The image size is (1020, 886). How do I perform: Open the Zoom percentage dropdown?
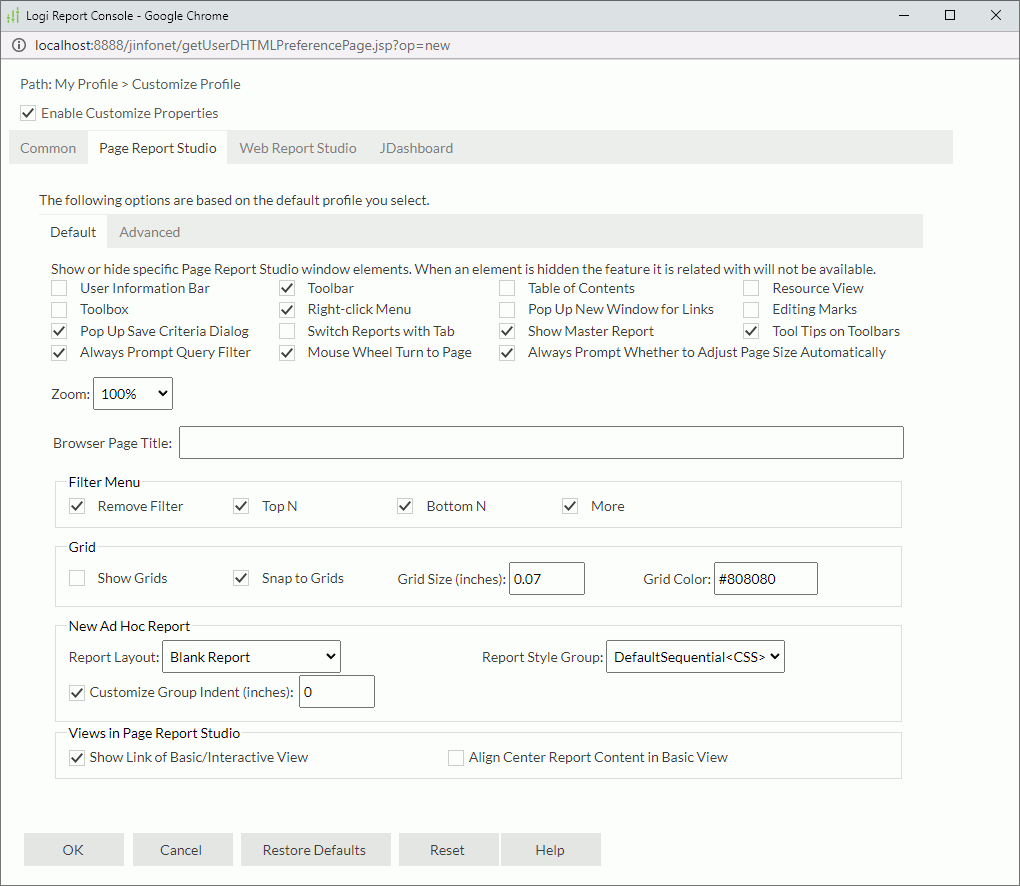tap(133, 394)
